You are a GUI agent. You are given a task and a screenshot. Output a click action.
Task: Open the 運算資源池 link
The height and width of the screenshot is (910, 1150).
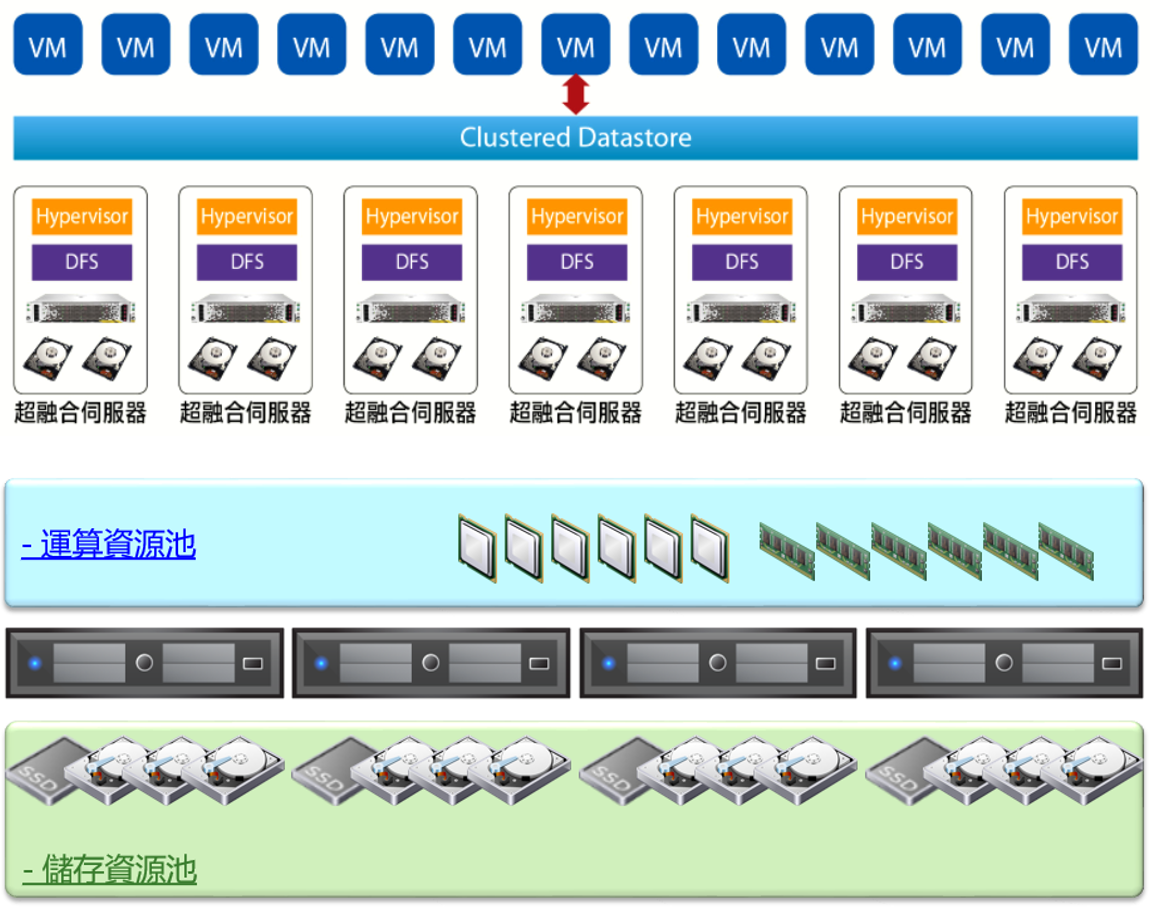109,544
